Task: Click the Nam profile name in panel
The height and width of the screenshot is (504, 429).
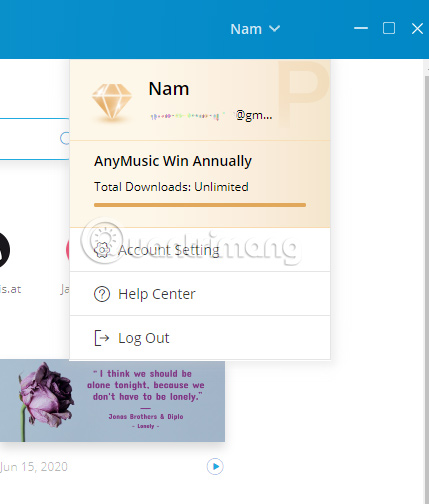Action: pos(169,89)
